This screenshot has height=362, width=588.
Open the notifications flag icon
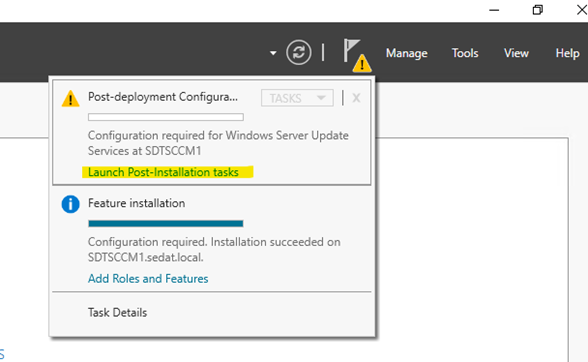(351, 50)
